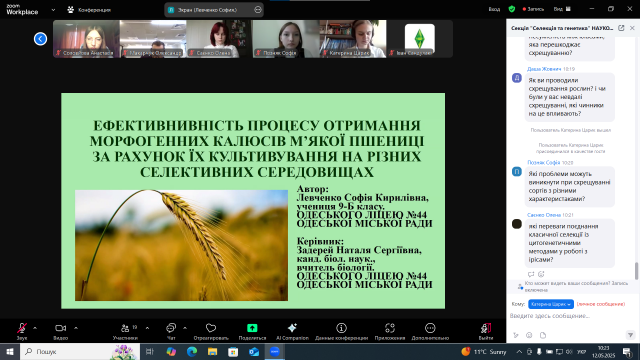Open Outlook from taskbar
Viewport: 640px width, 360px height.
254,351
